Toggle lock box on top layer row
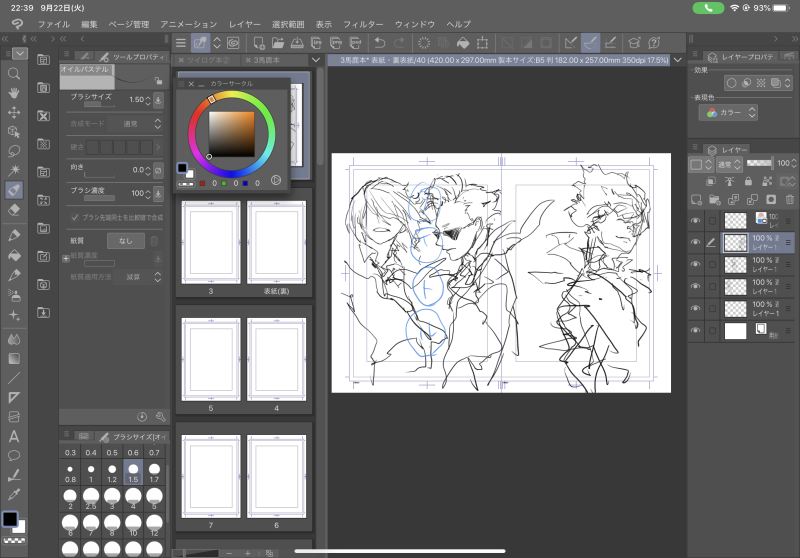800x558 pixels. tap(712, 220)
